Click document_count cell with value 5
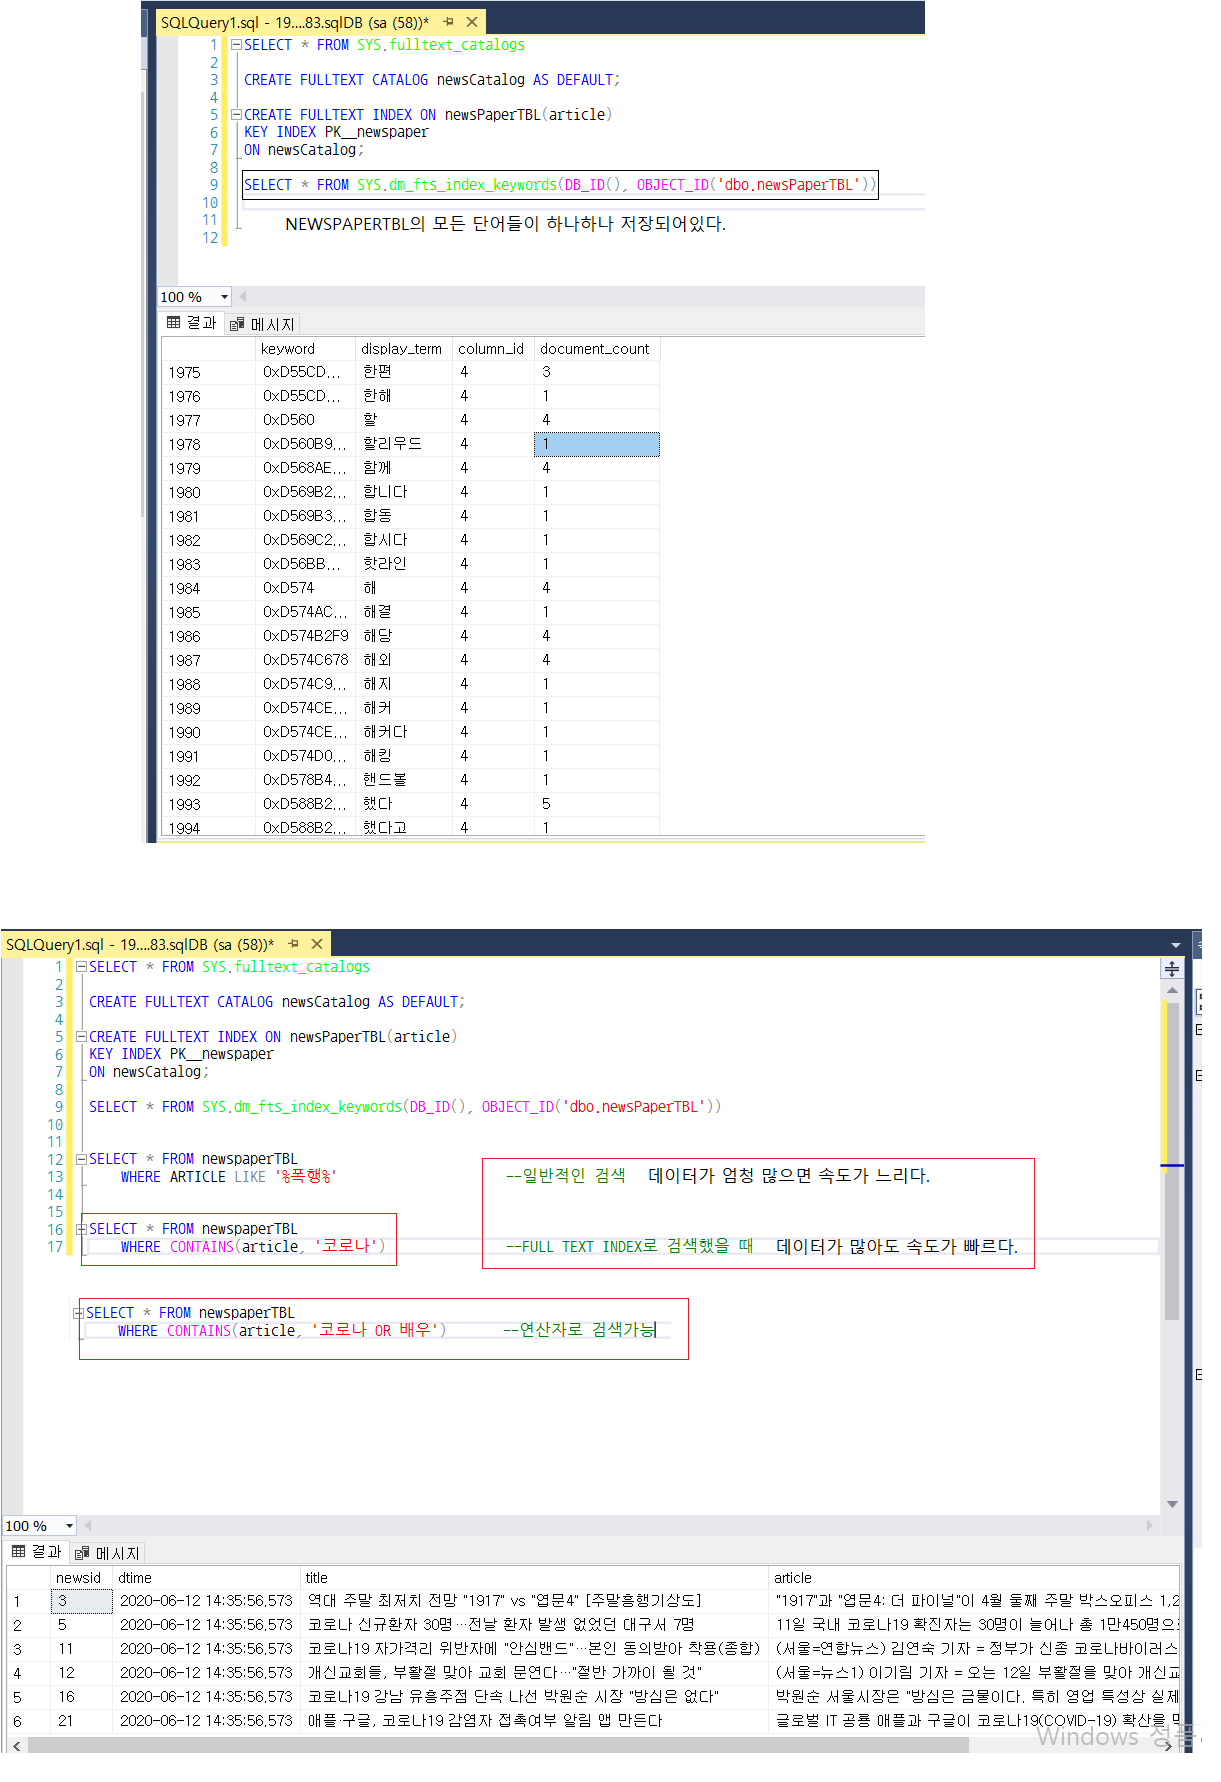The height and width of the screenshot is (1782, 1221). (x=597, y=804)
